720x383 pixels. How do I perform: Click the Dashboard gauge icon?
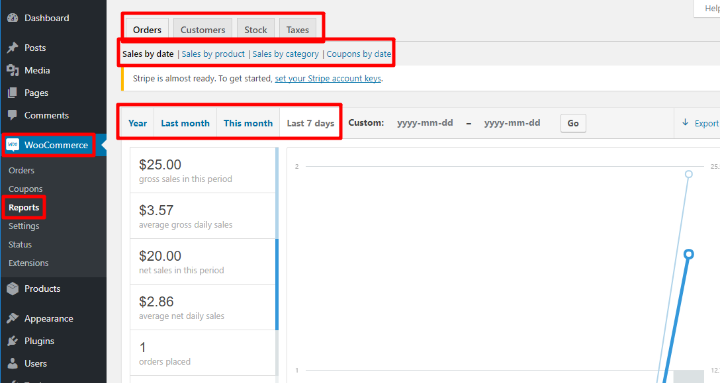click(x=12, y=18)
